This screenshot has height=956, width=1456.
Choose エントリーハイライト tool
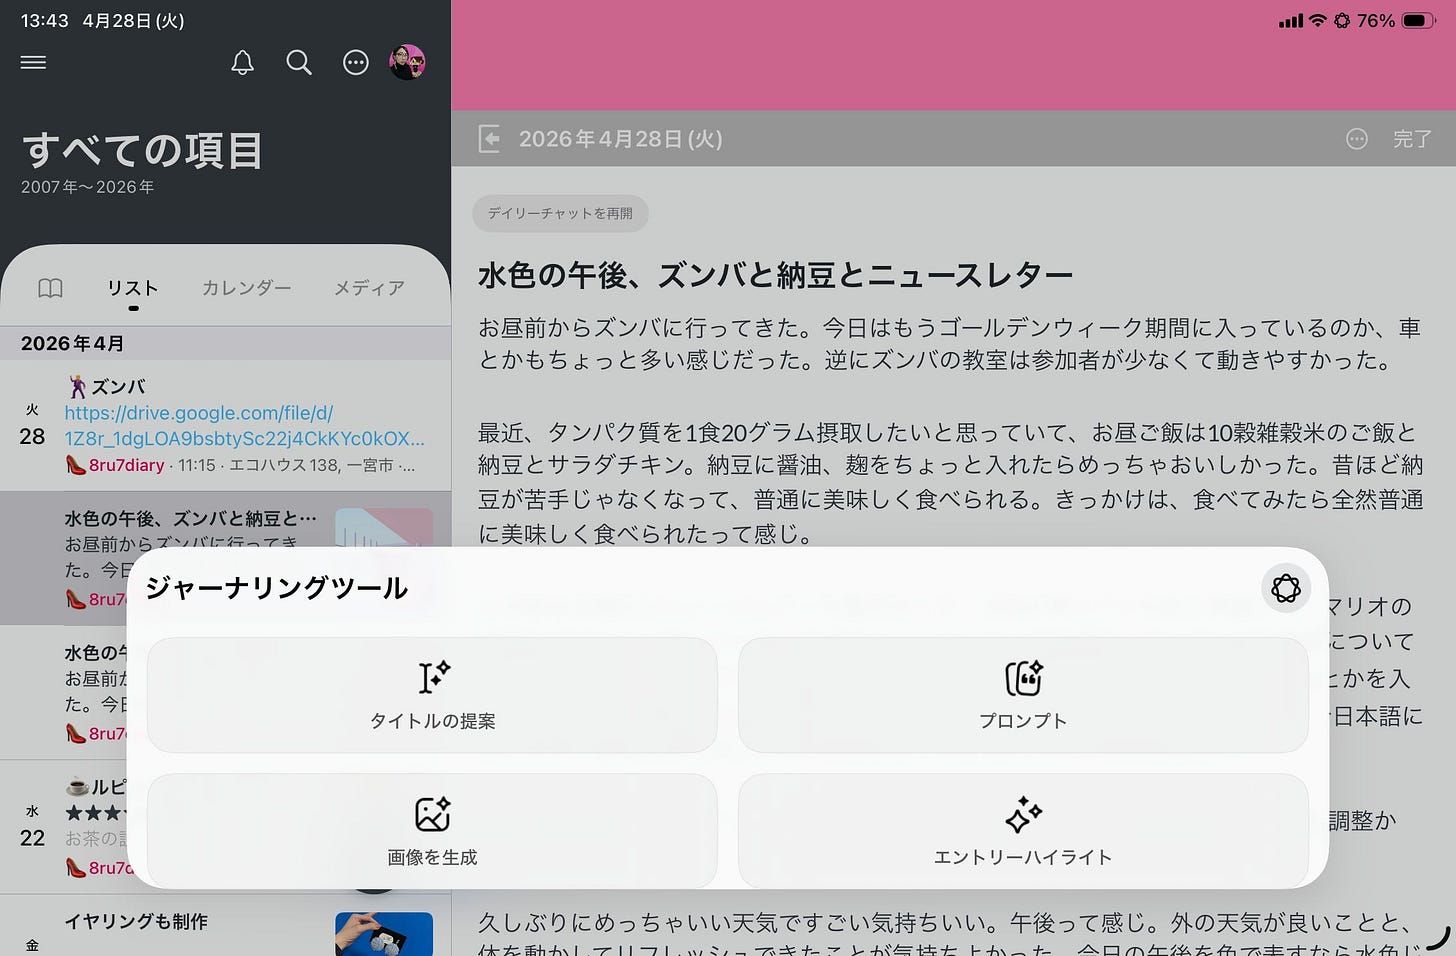point(1023,830)
